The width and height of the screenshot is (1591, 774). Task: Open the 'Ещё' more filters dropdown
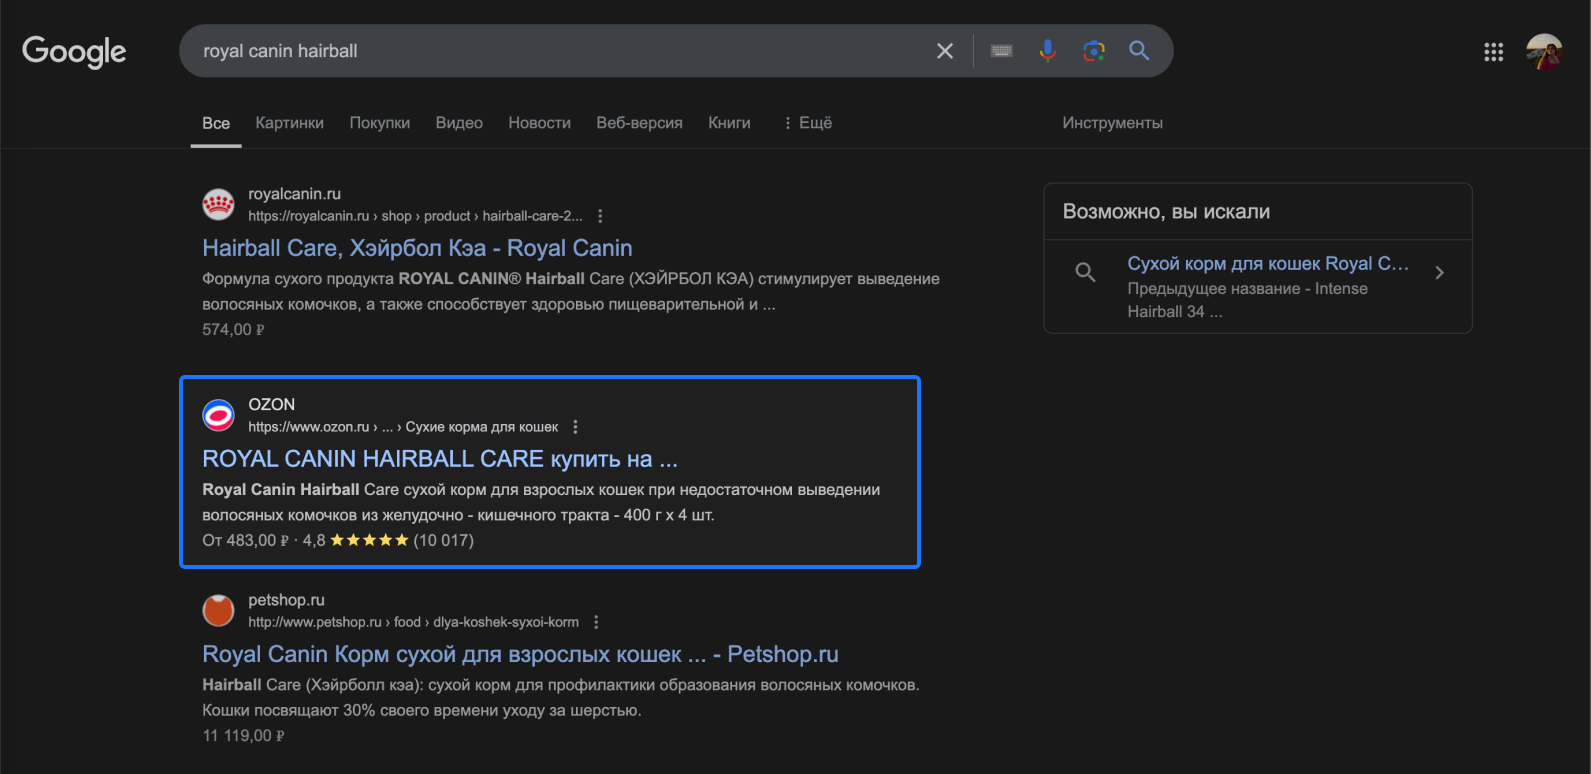point(808,123)
